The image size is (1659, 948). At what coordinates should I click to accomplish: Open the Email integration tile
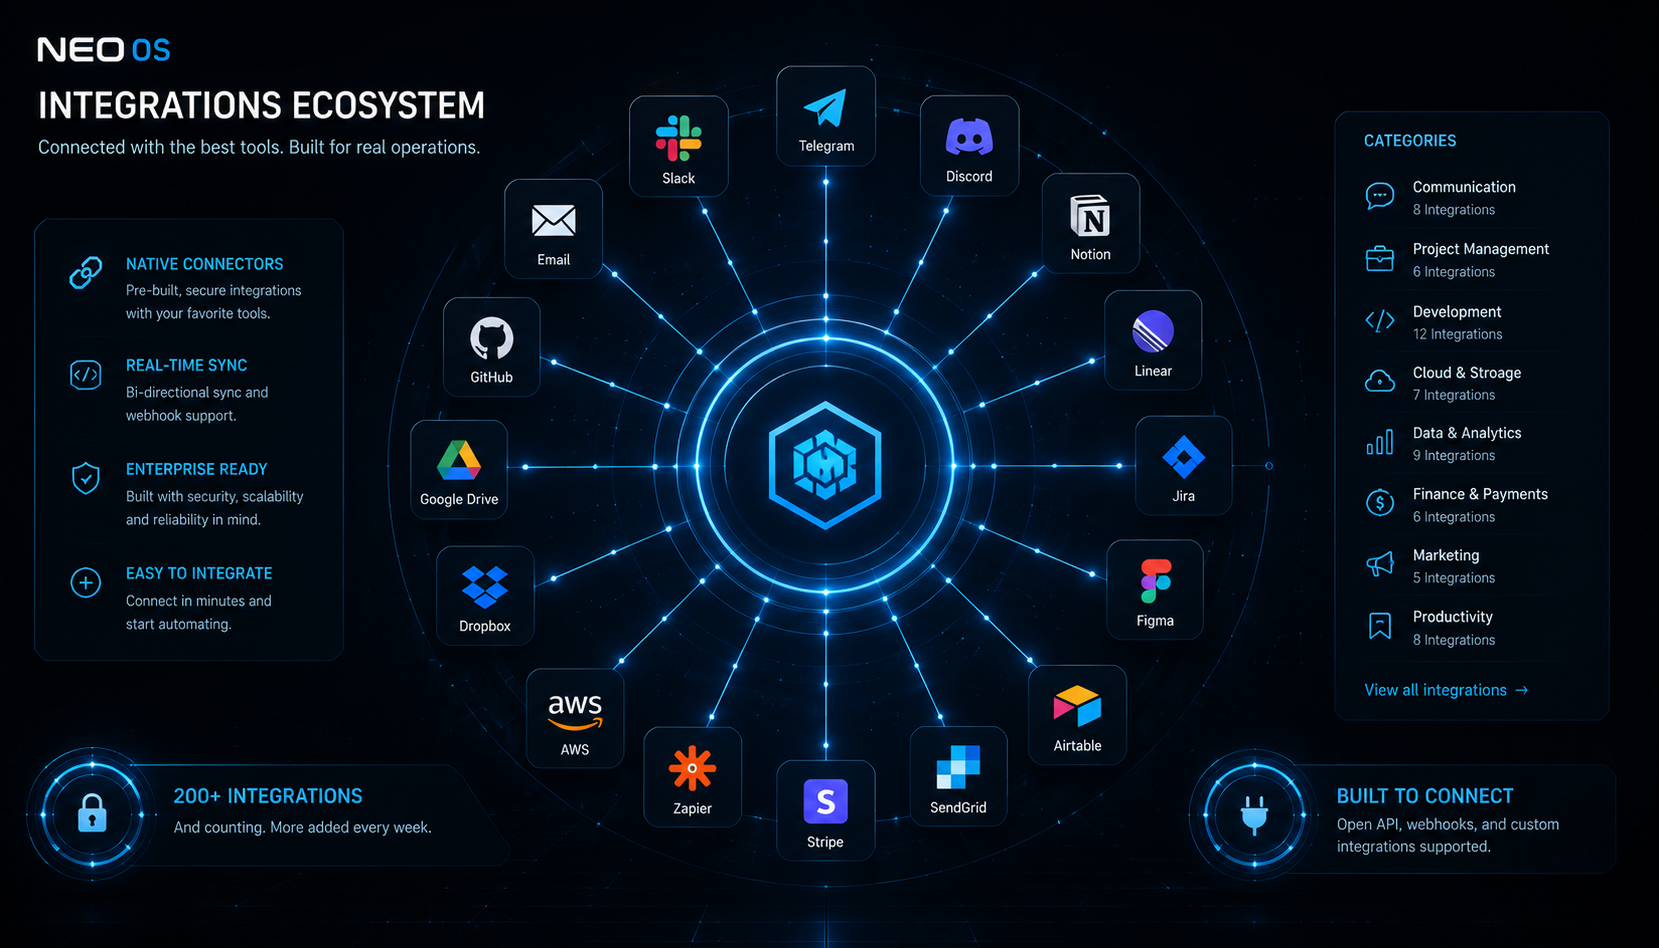pos(554,229)
